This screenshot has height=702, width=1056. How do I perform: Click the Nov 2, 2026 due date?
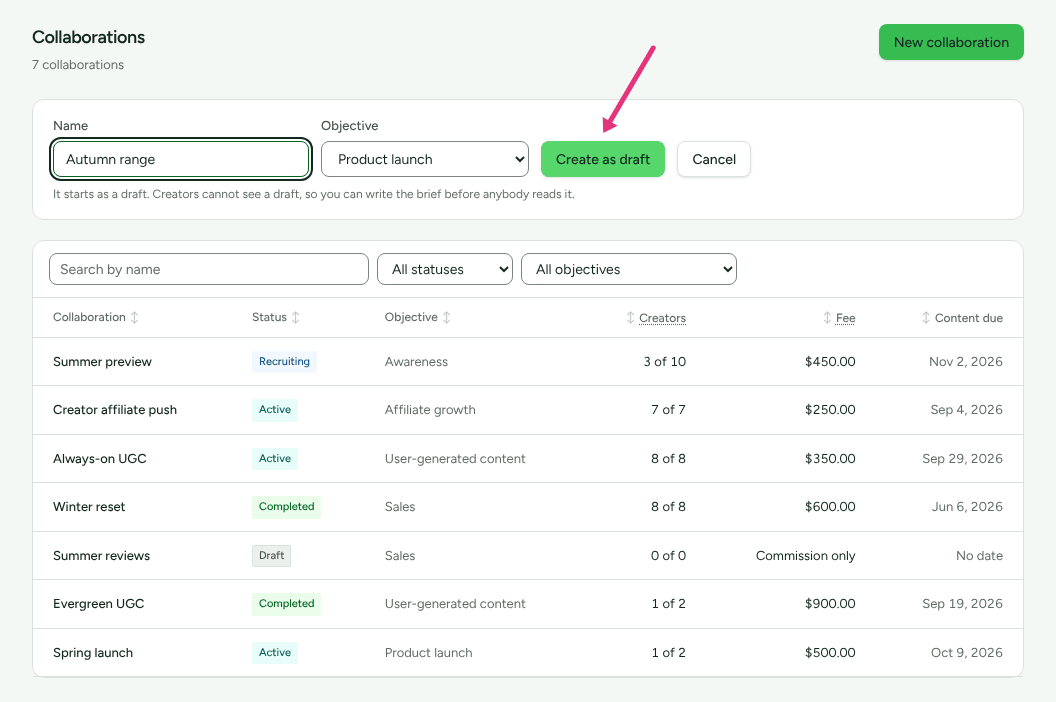[x=966, y=362]
